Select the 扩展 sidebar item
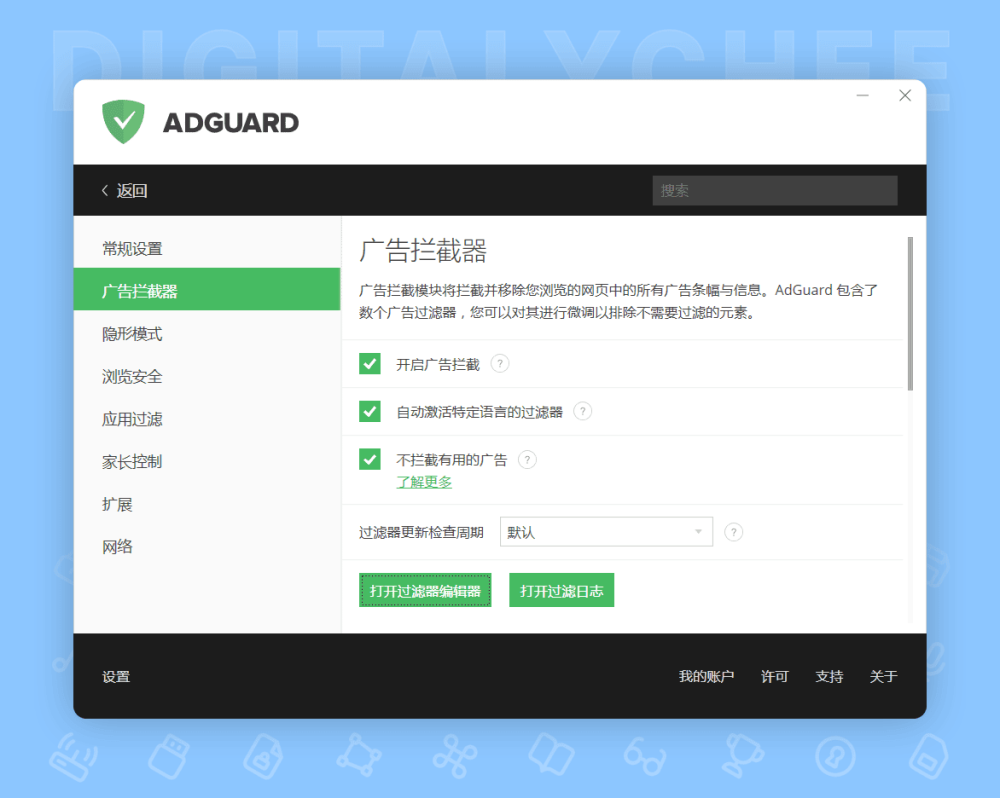This screenshot has width=1000, height=798. tap(207, 505)
